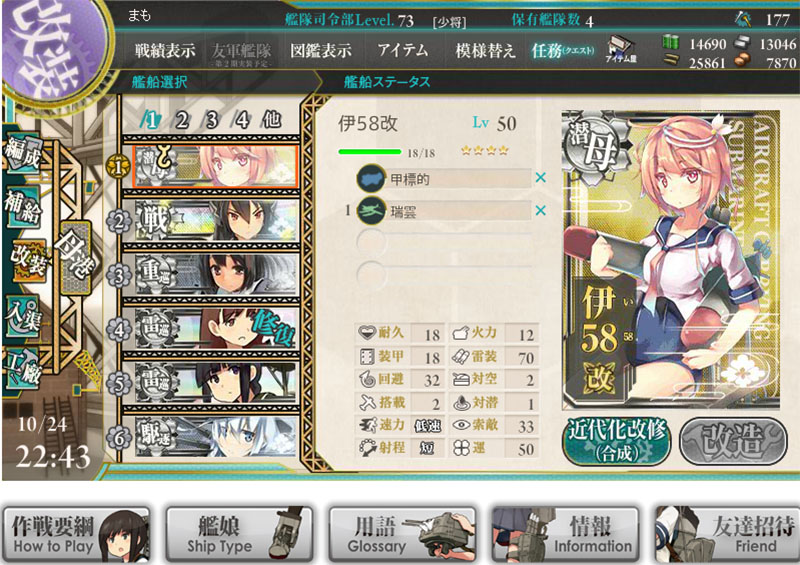Image resolution: width=800 pixels, height=565 pixels.
Task: Select the 他 (other ships) tab
Action: pyautogui.click(x=272, y=120)
